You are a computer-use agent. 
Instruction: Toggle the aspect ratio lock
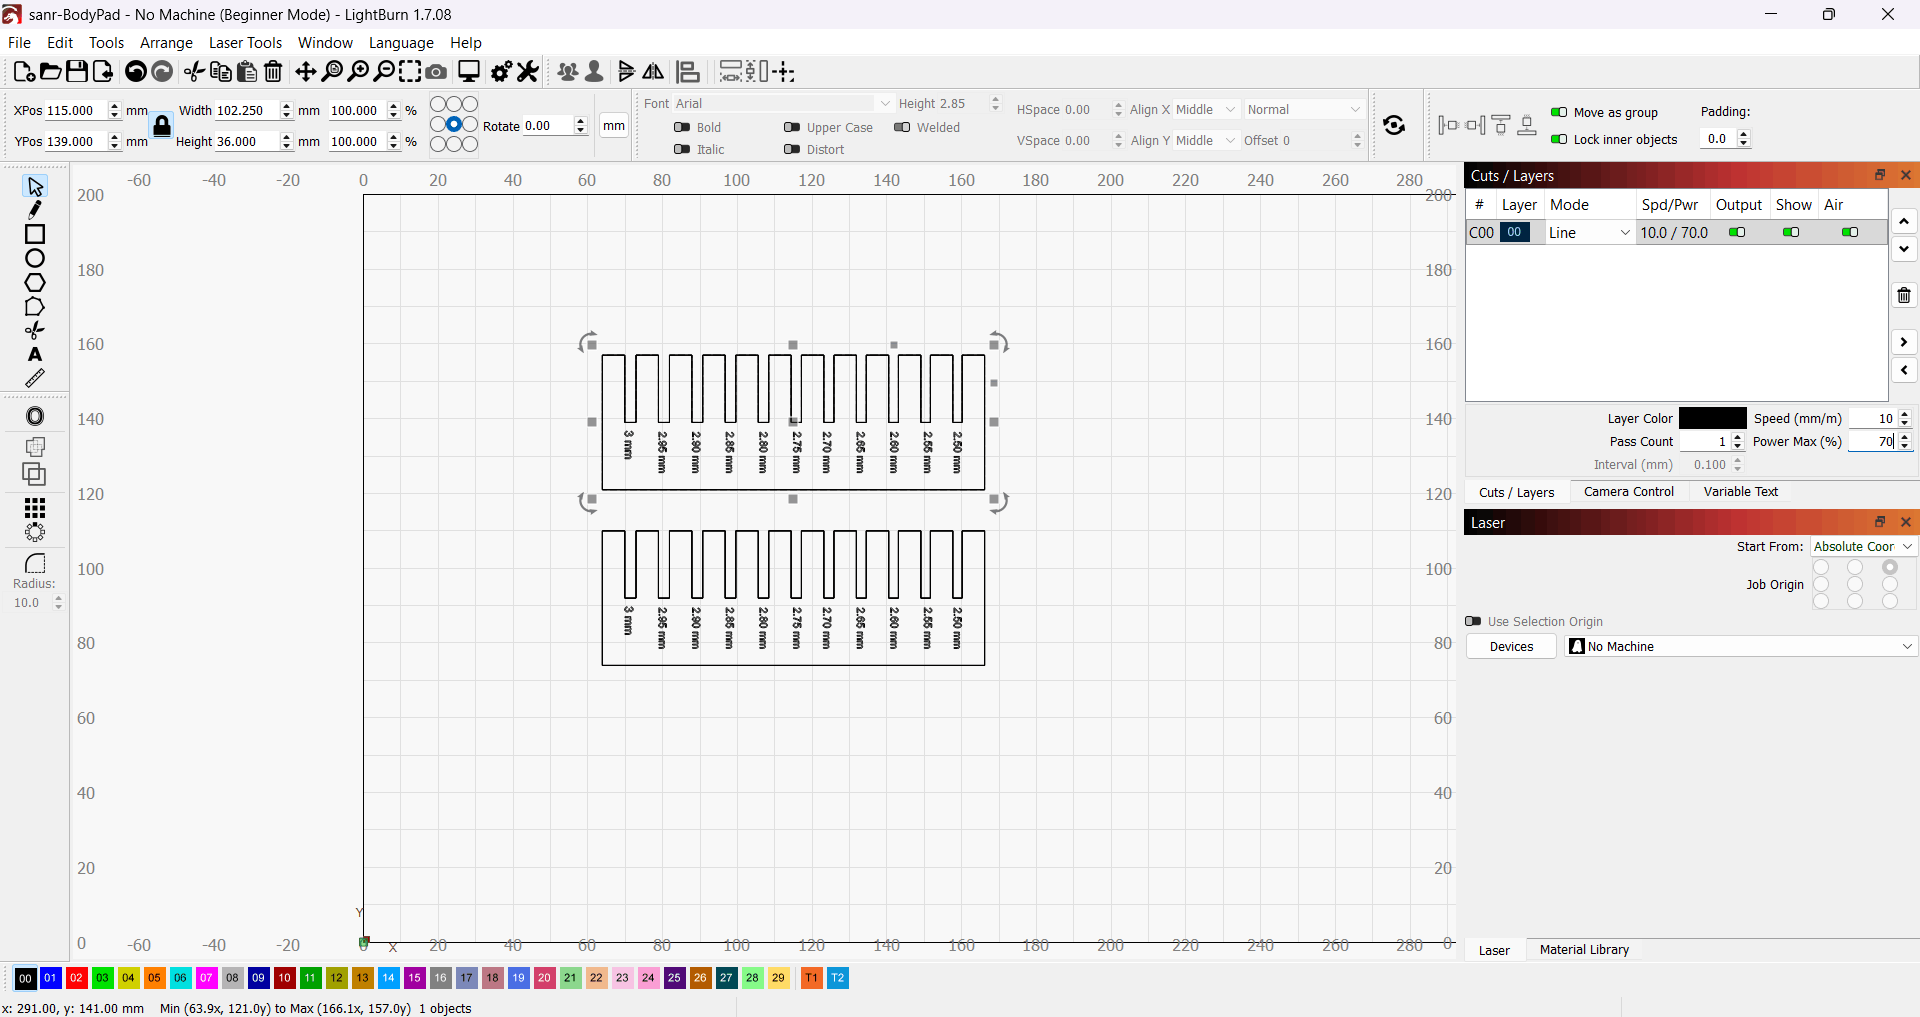point(162,126)
